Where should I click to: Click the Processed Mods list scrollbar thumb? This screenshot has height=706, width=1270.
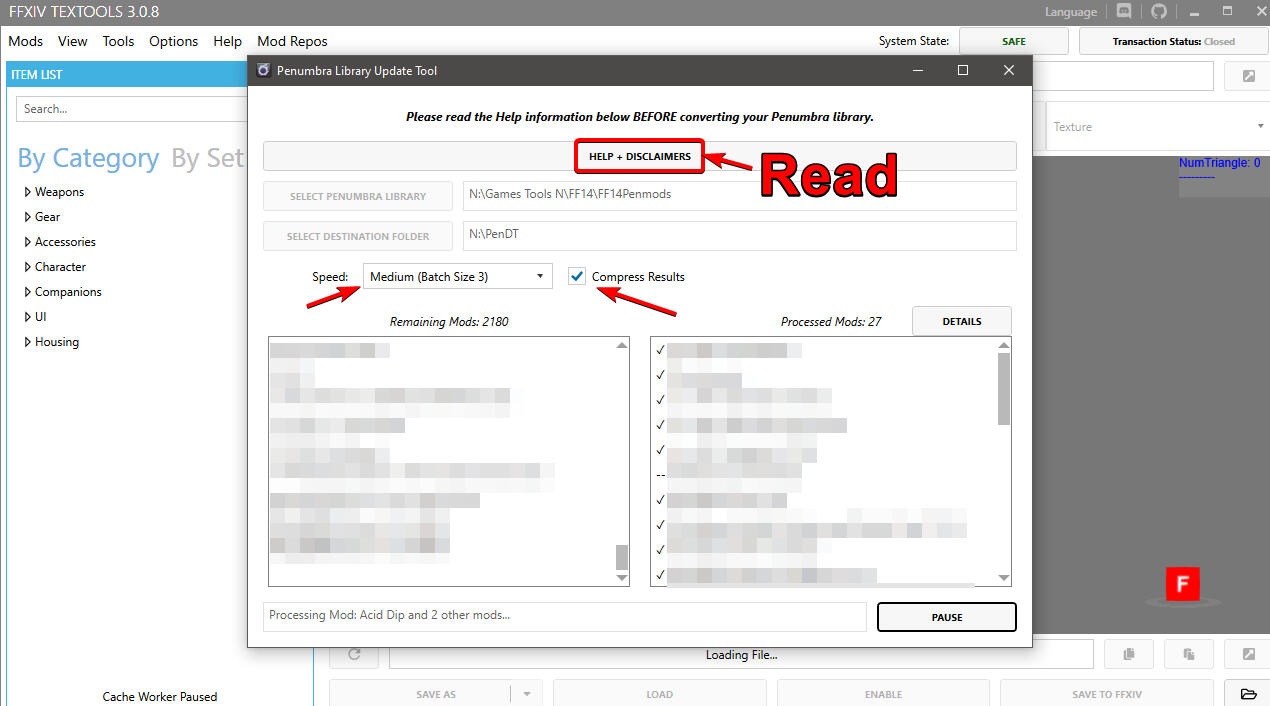(1004, 388)
